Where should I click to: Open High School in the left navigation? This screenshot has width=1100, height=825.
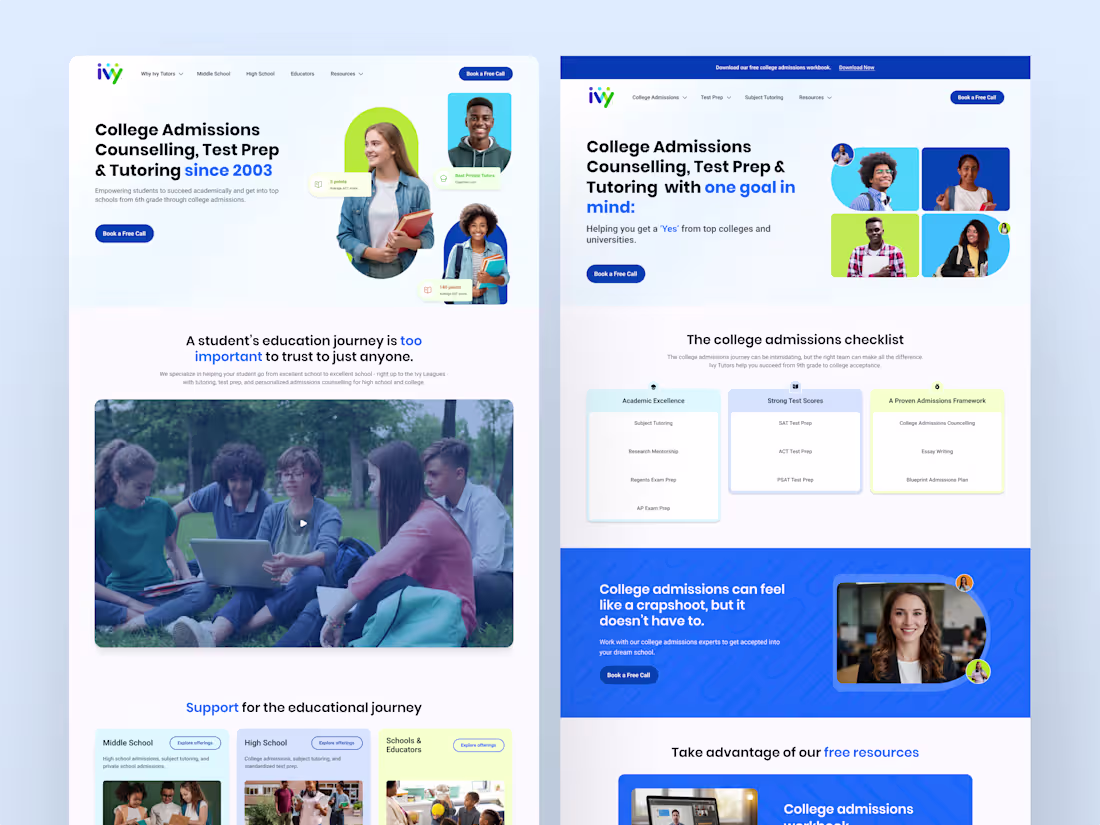point(260,74)
